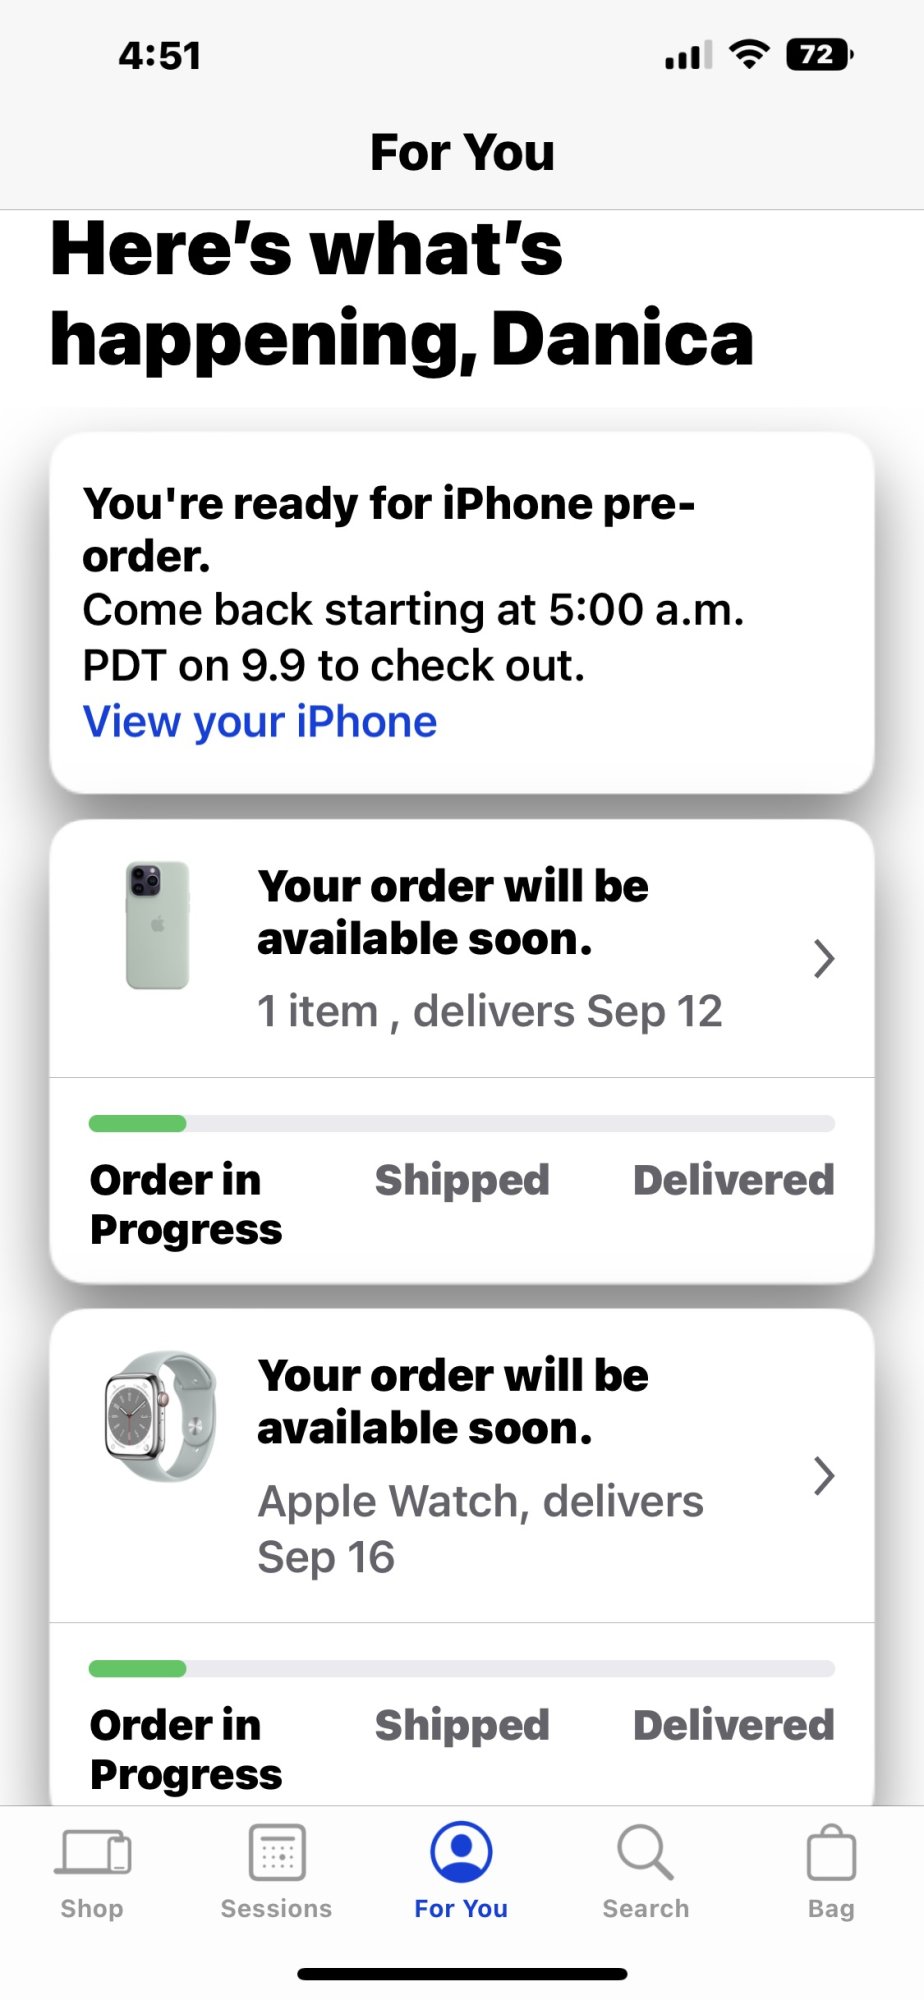The image size is (924, 2000).
Task: Tap the status bar clock
Action: coord(160,55)
